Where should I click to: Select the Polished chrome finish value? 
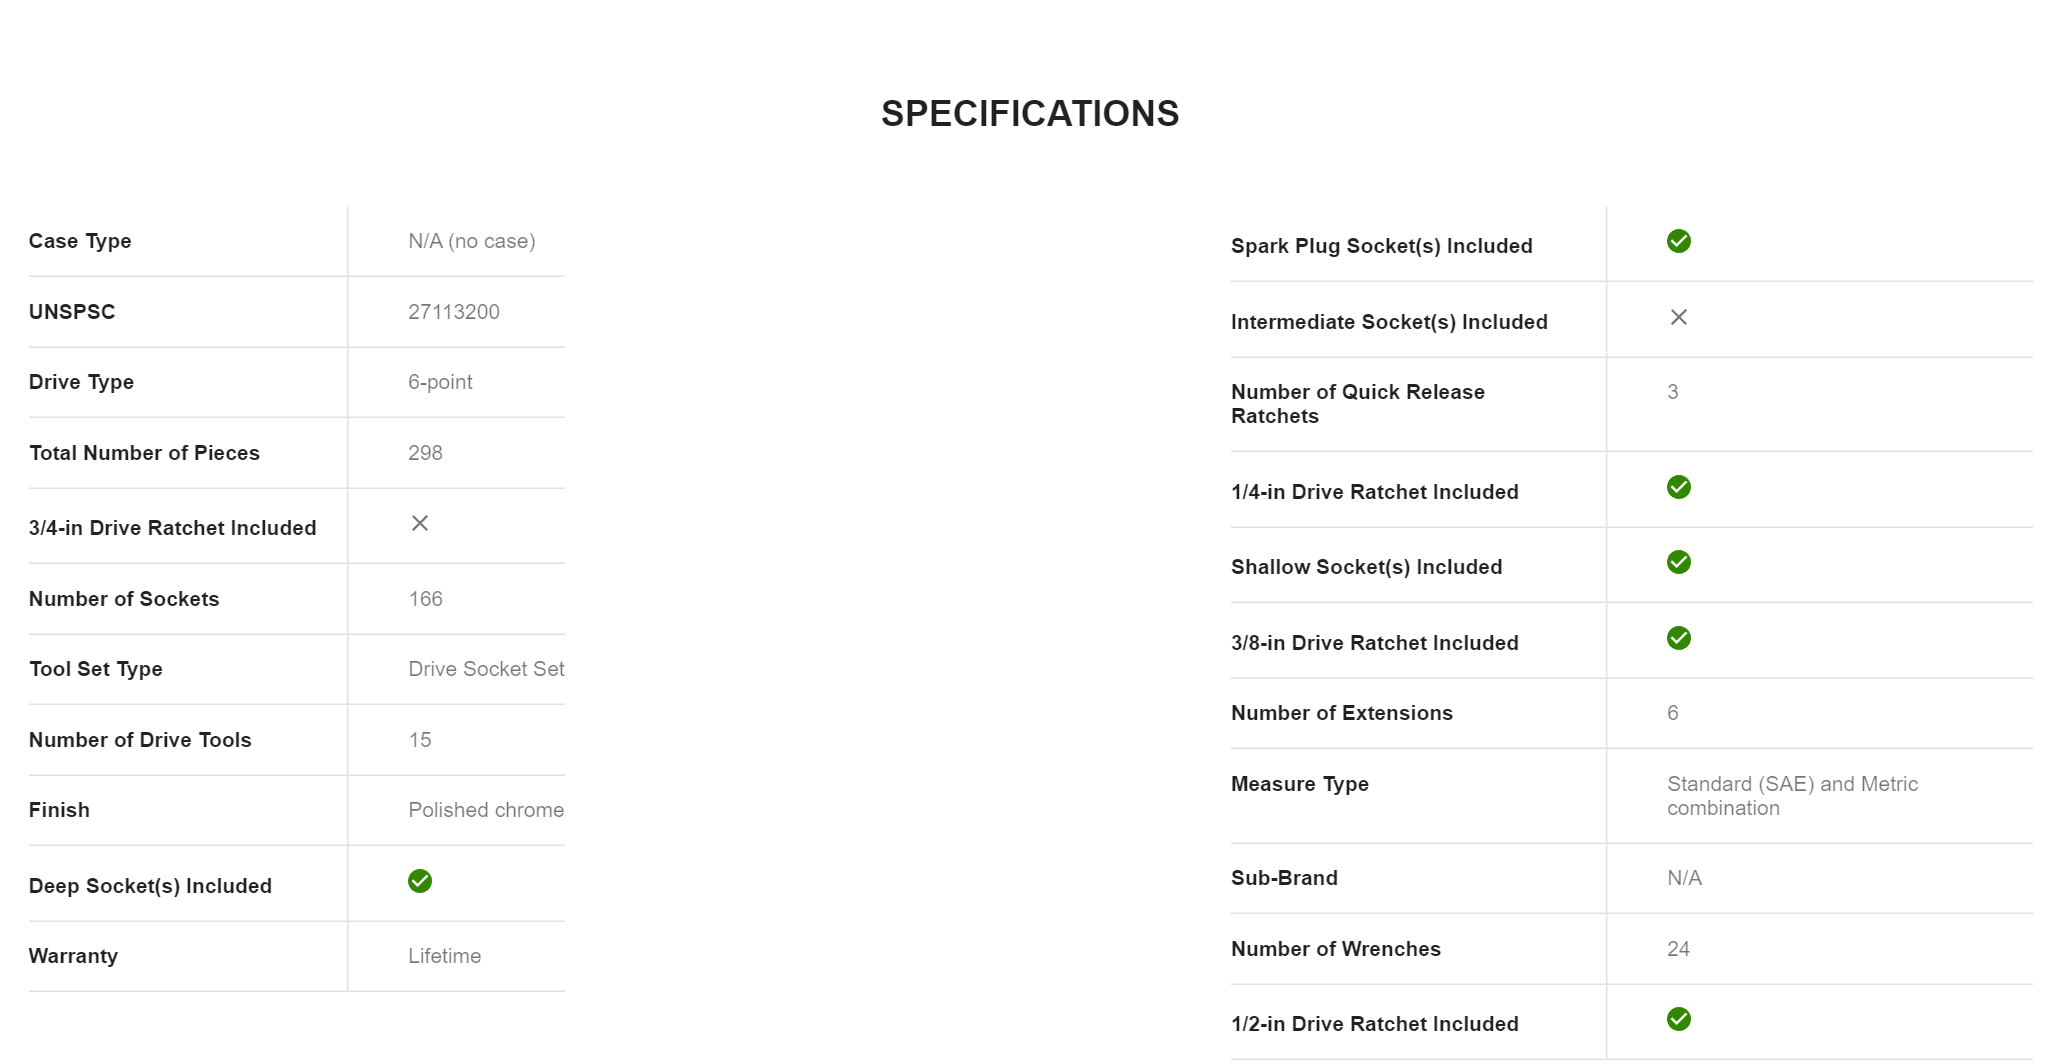coord(486,810)
